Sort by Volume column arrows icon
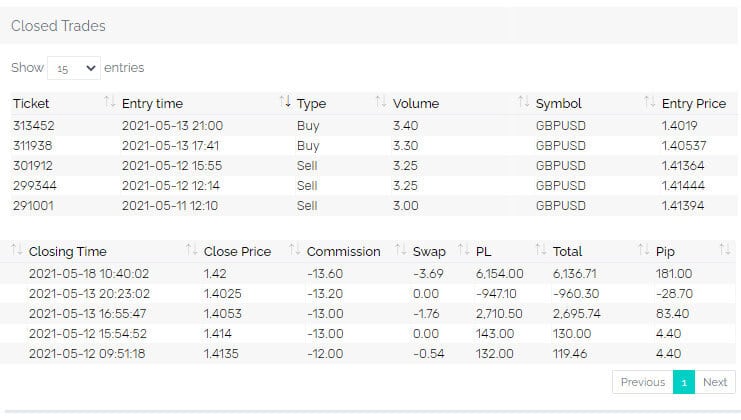The image size is (741, 420). point(523,103)
